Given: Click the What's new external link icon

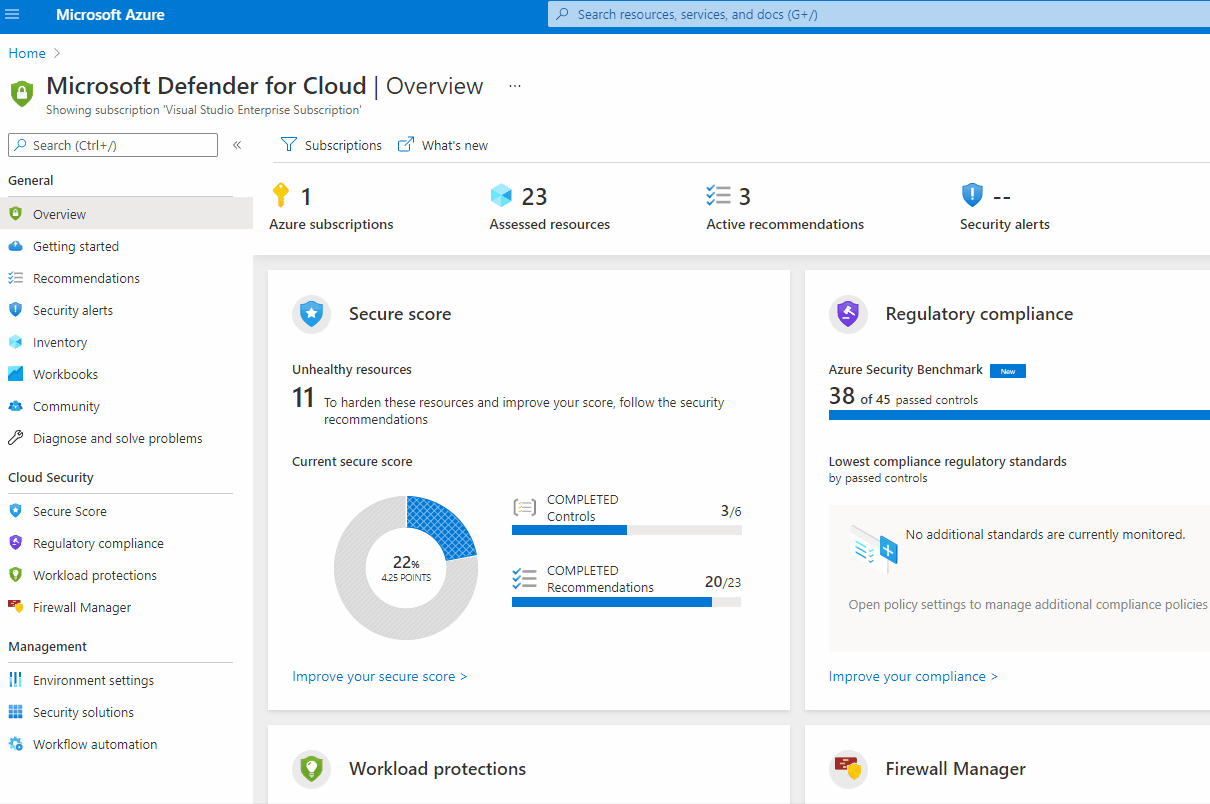Looking at the screenshot, I should click(x=406, y=145).
